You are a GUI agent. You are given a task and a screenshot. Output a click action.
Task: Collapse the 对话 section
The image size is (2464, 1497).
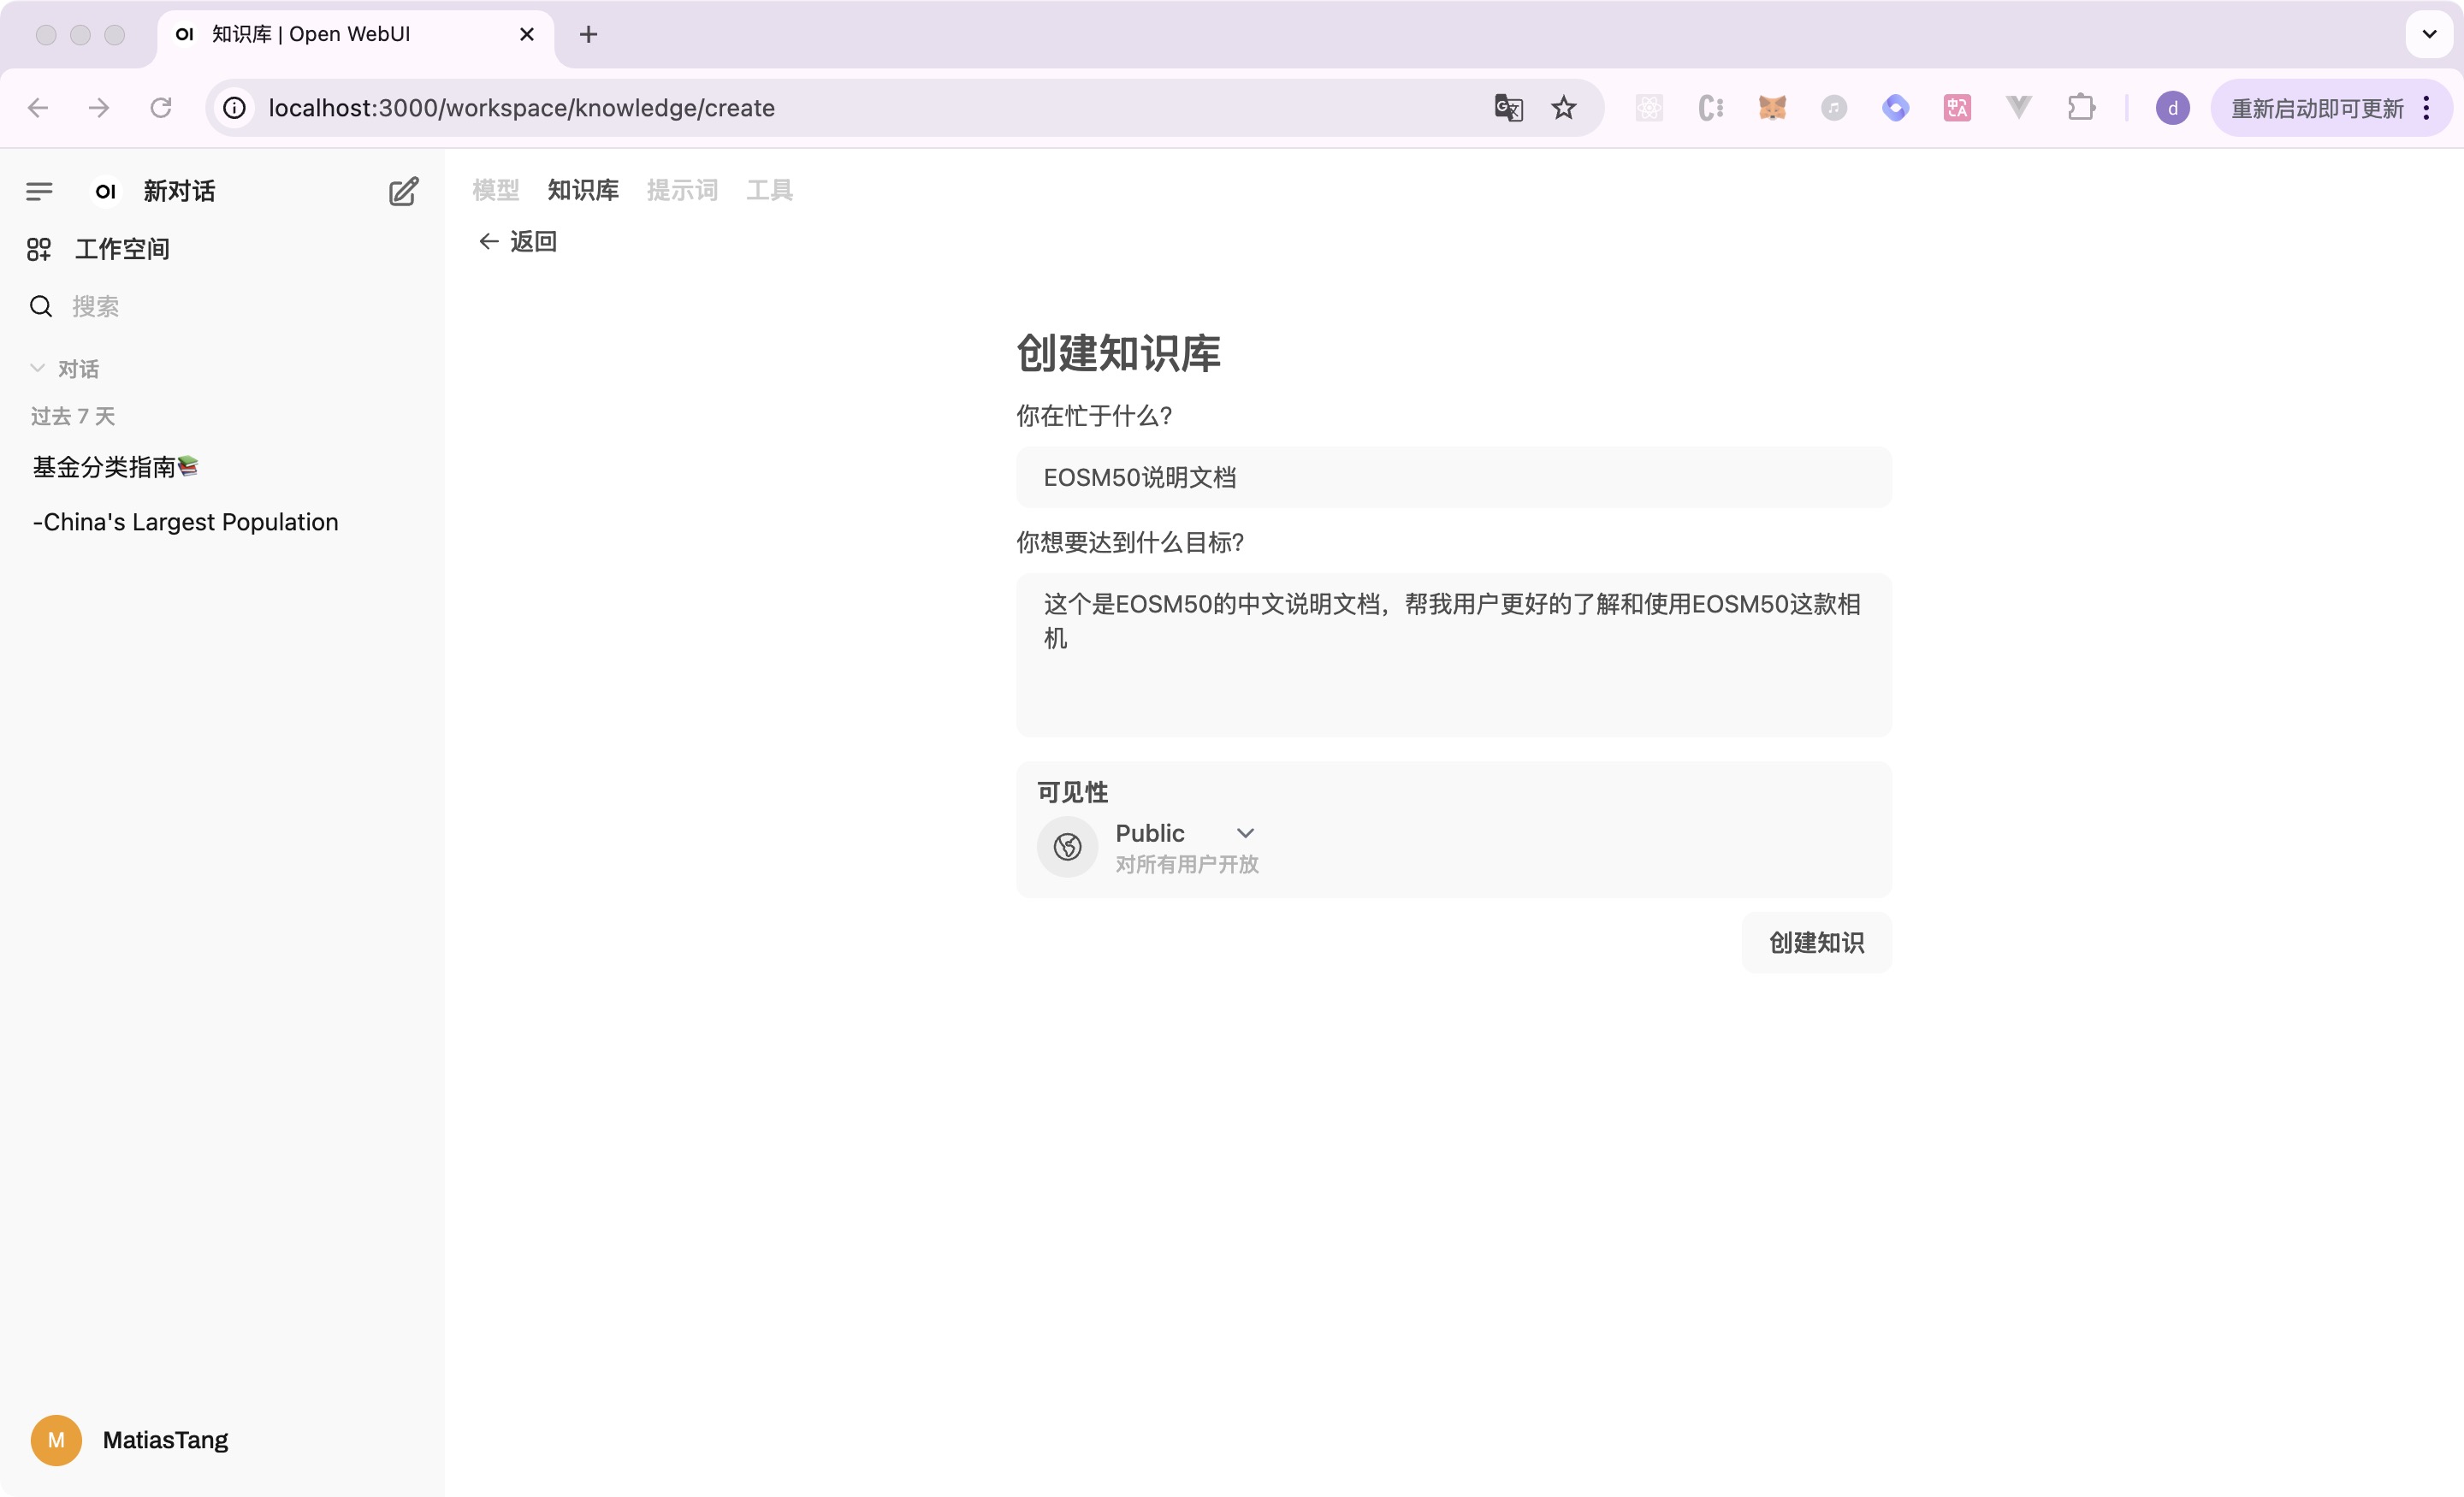(64, 369)
